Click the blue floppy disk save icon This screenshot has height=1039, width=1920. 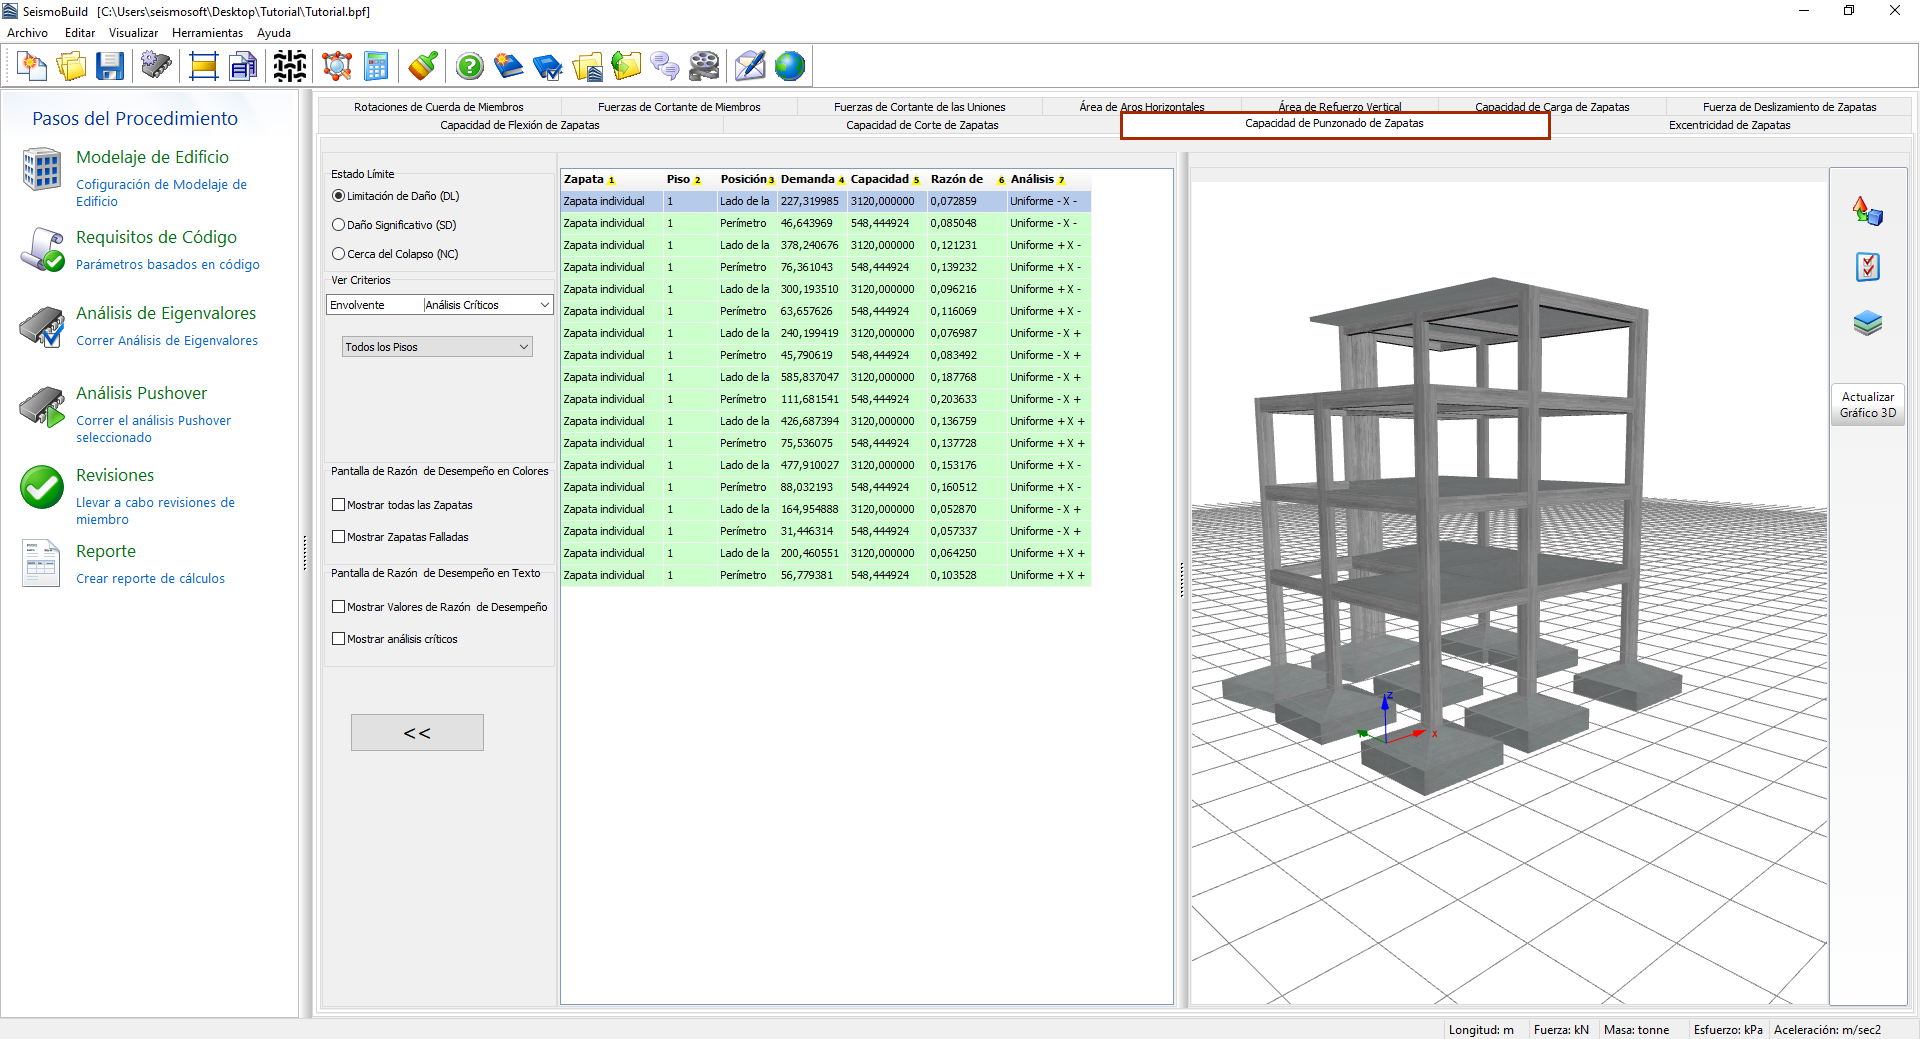[x=109, y=67]
